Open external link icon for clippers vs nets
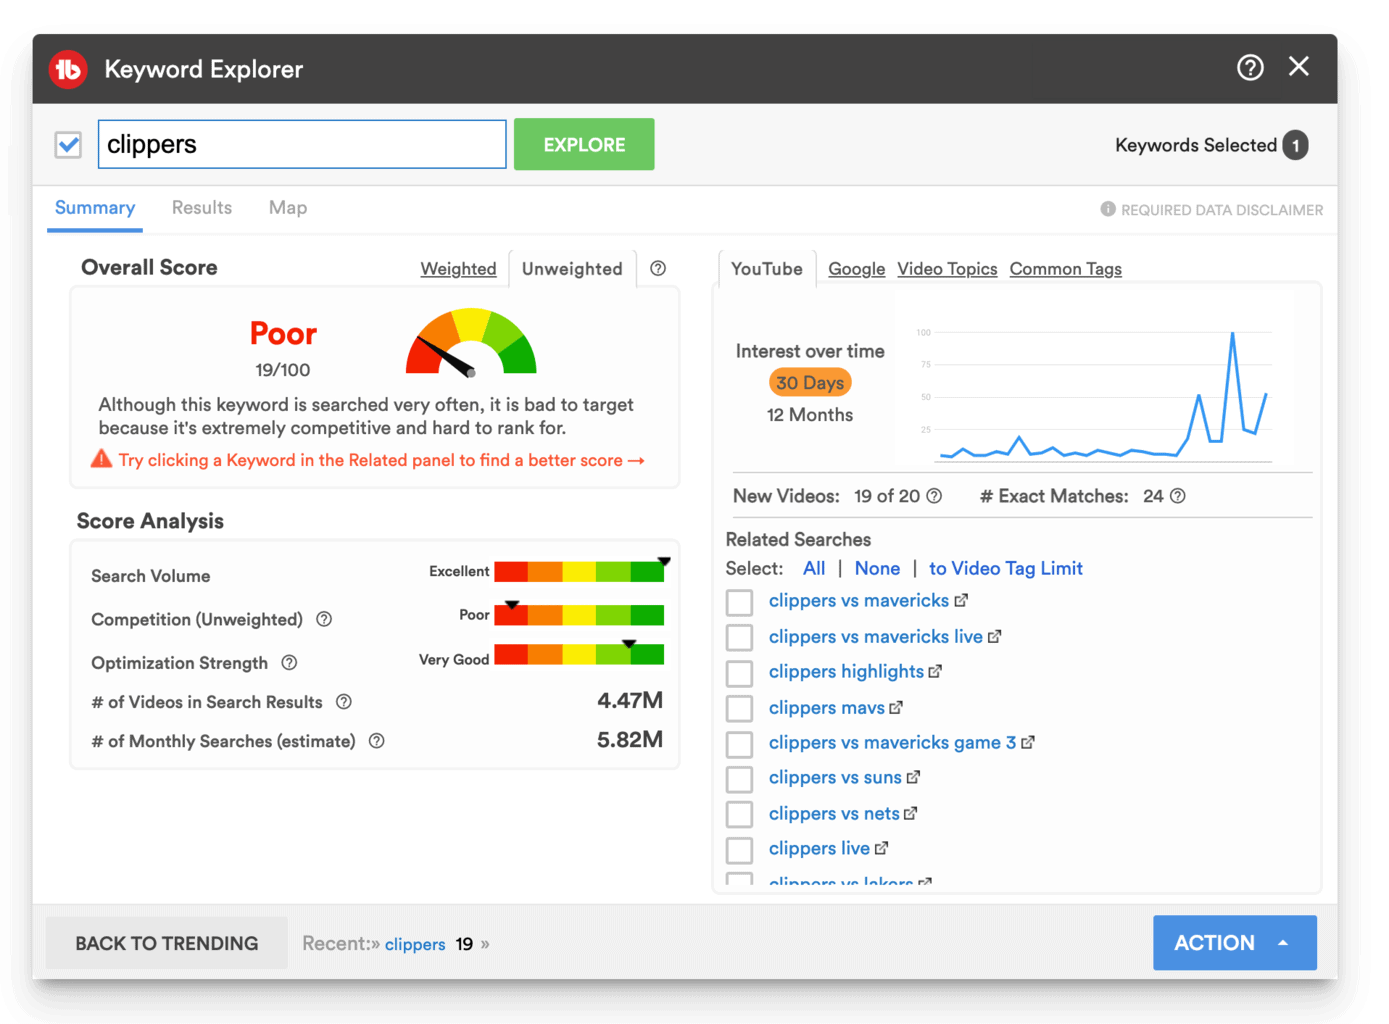The width and height of the screenshot is (1389, 1024). pyautogui.click(x=910, y=813)
